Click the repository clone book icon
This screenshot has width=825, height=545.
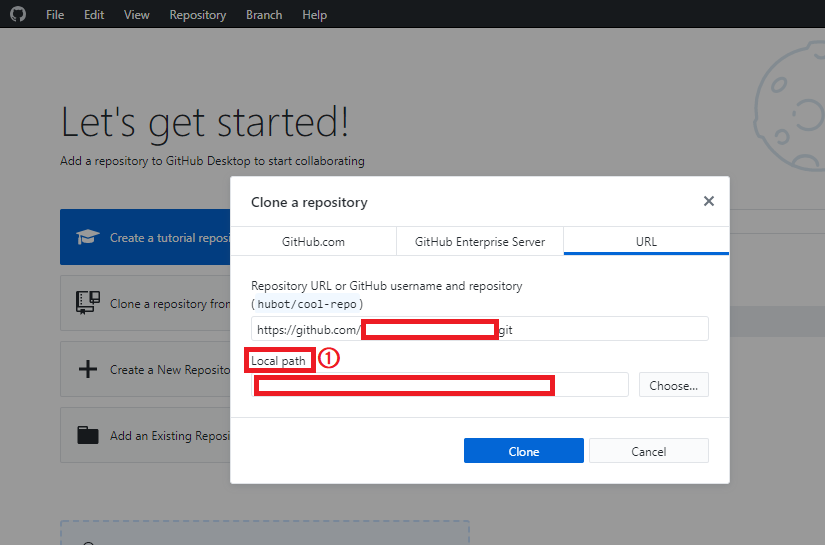click(x=87, y=302)
